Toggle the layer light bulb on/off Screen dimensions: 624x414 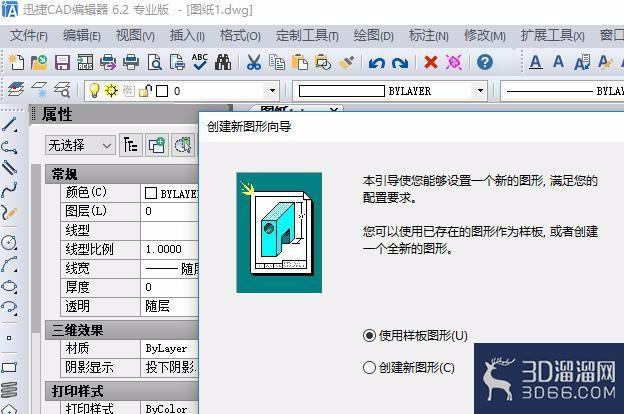point(94,90)
